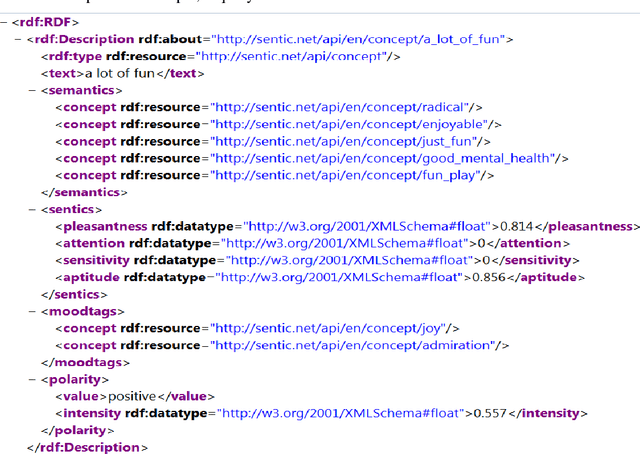Click the intensity value 0.557
This screenshot has height=454, width=640.
[x=492, y=413]
